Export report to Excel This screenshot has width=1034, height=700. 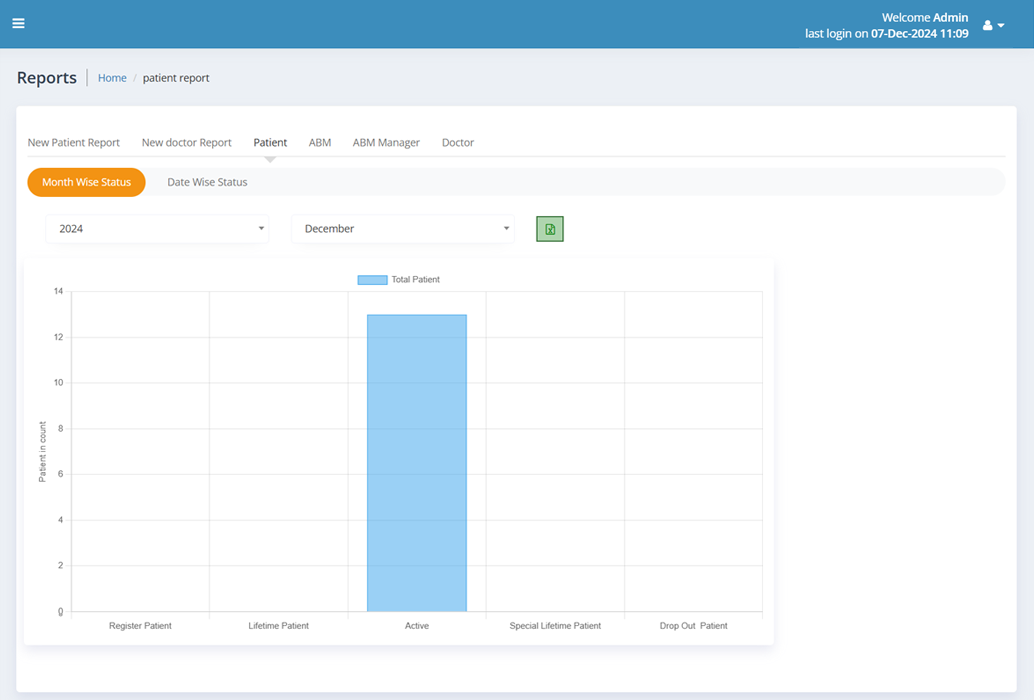click(549, 229)
